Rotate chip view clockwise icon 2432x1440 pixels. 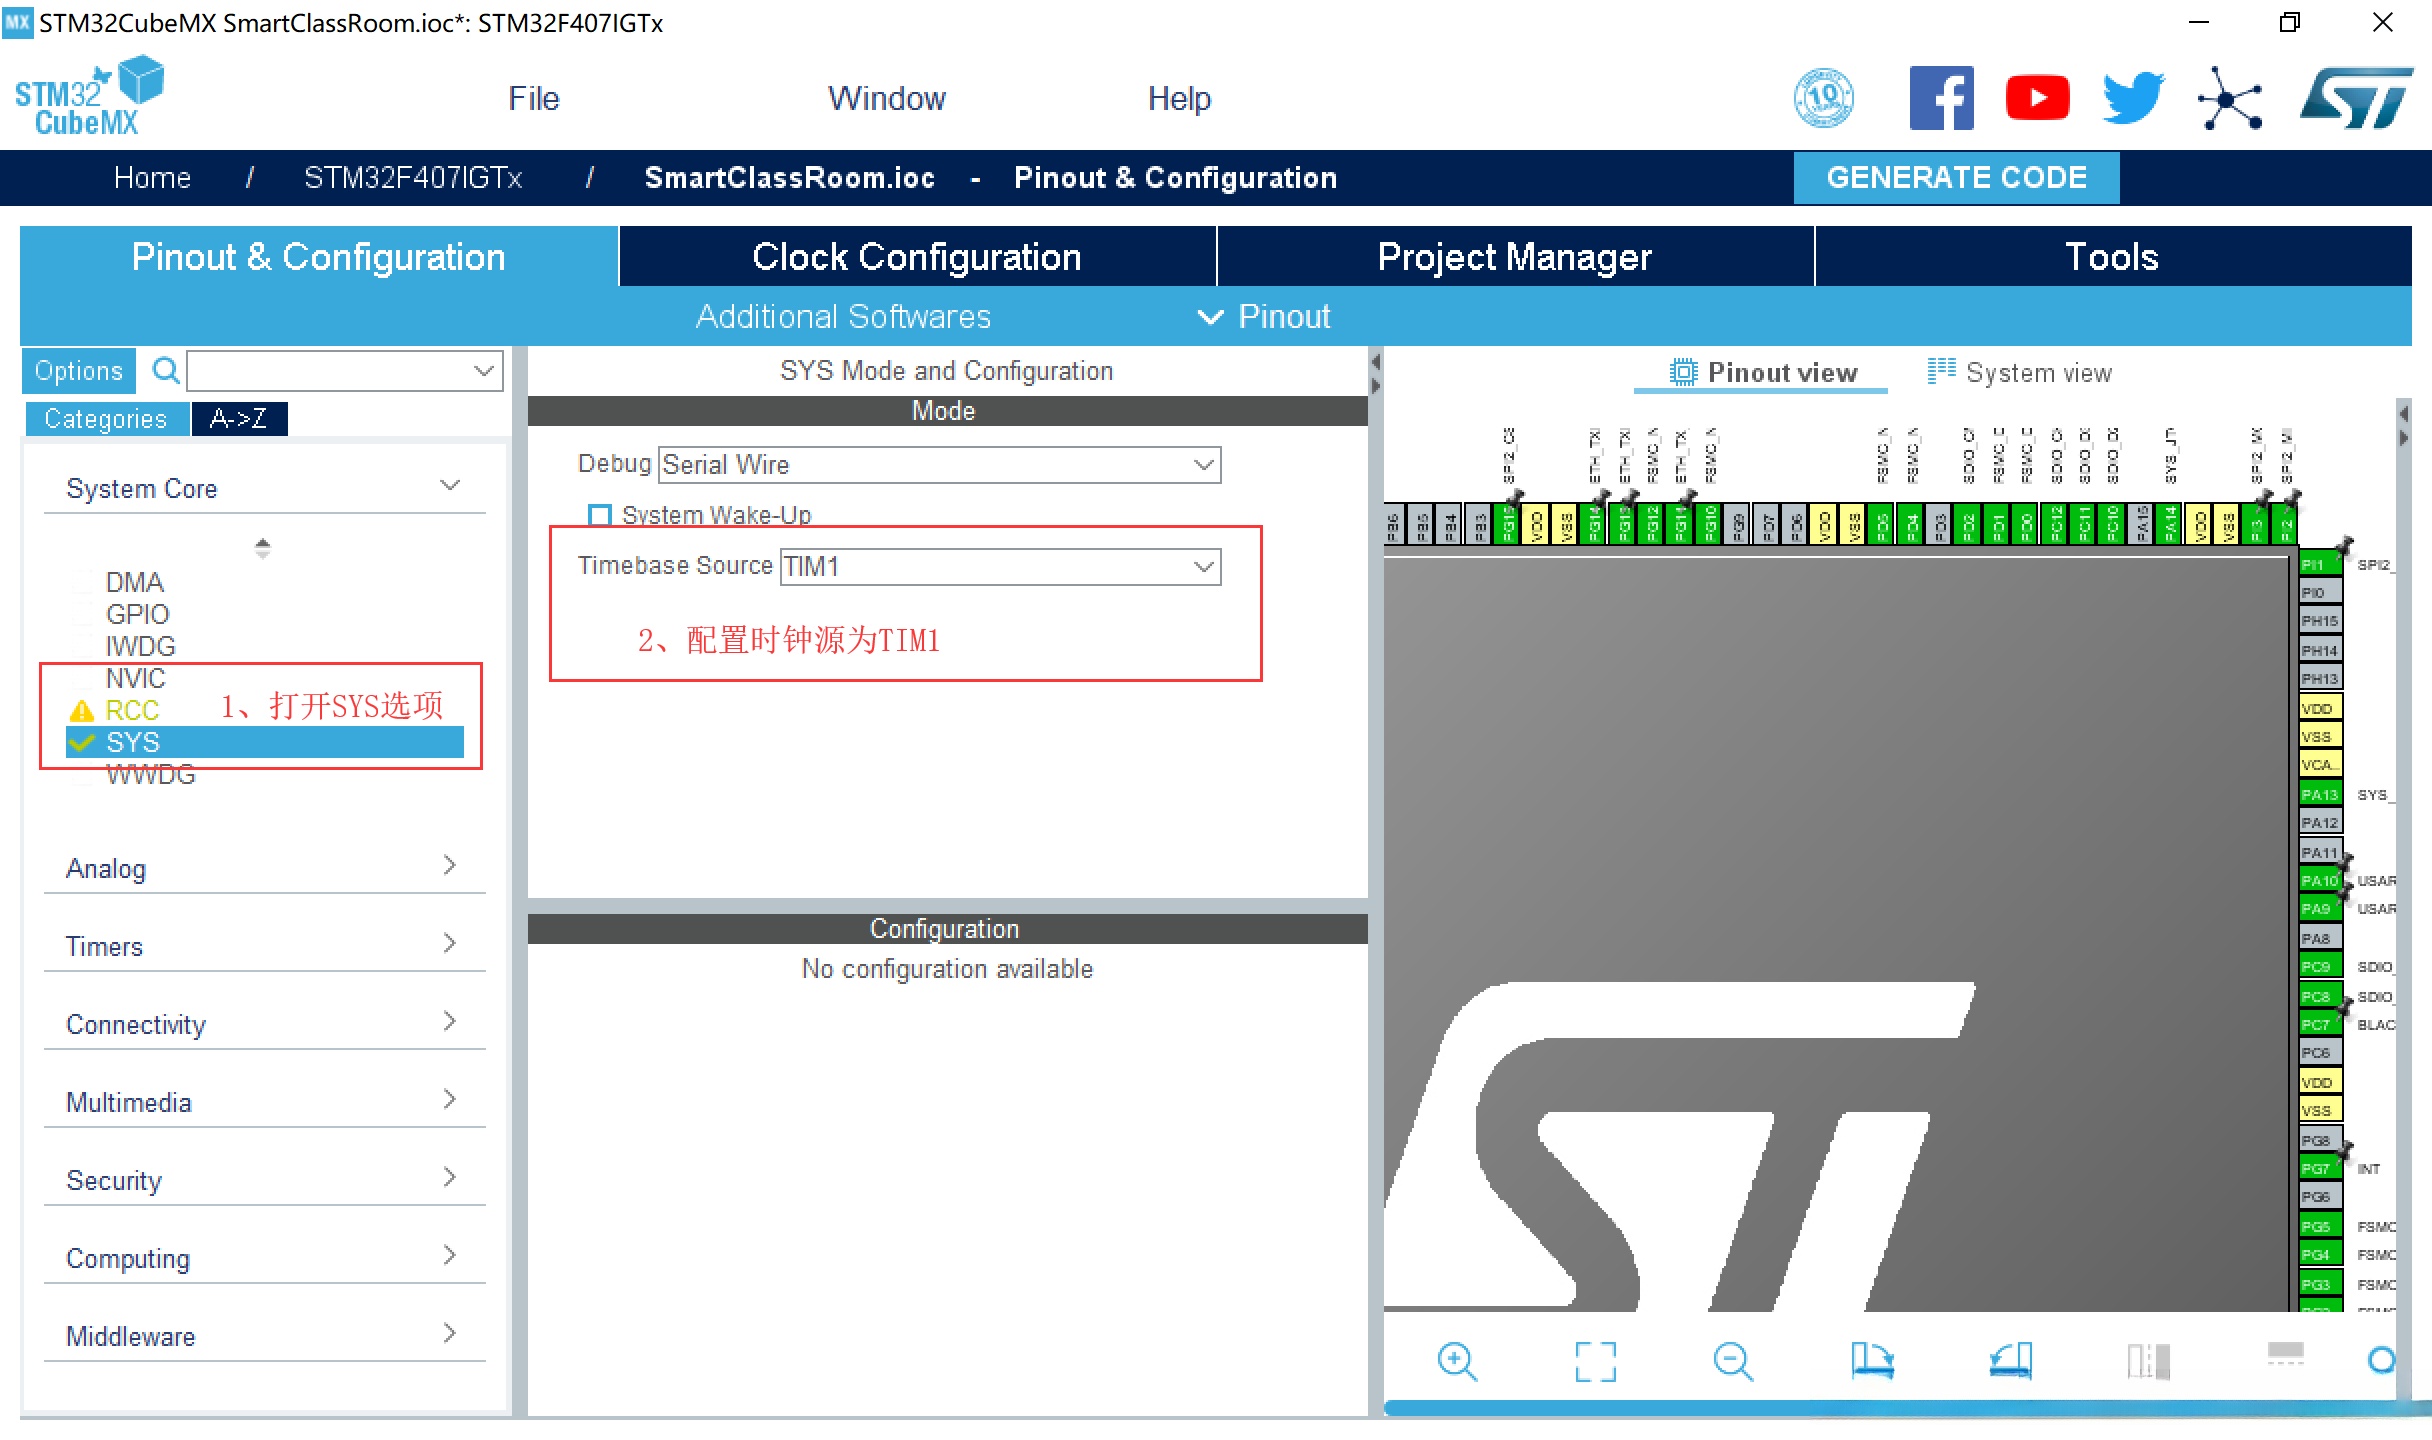point(1871,1360)
